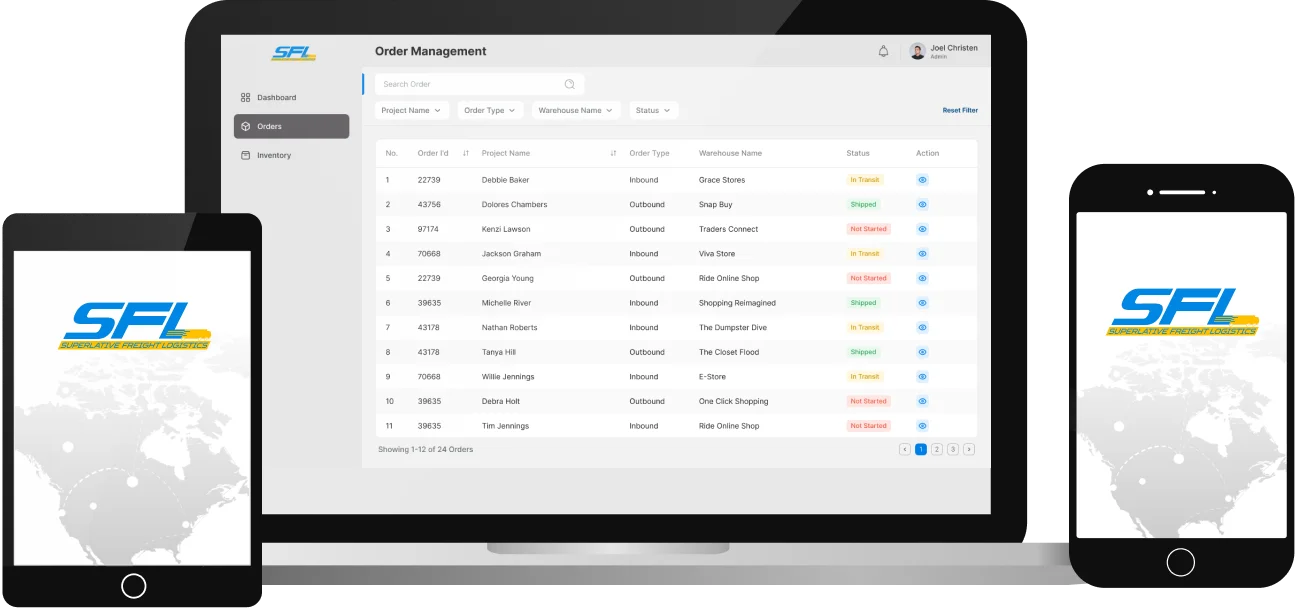Open the Order Type filter dropdown
Image resolution: width=1295 pixels, height=608 pixels.
click(490, 111)
